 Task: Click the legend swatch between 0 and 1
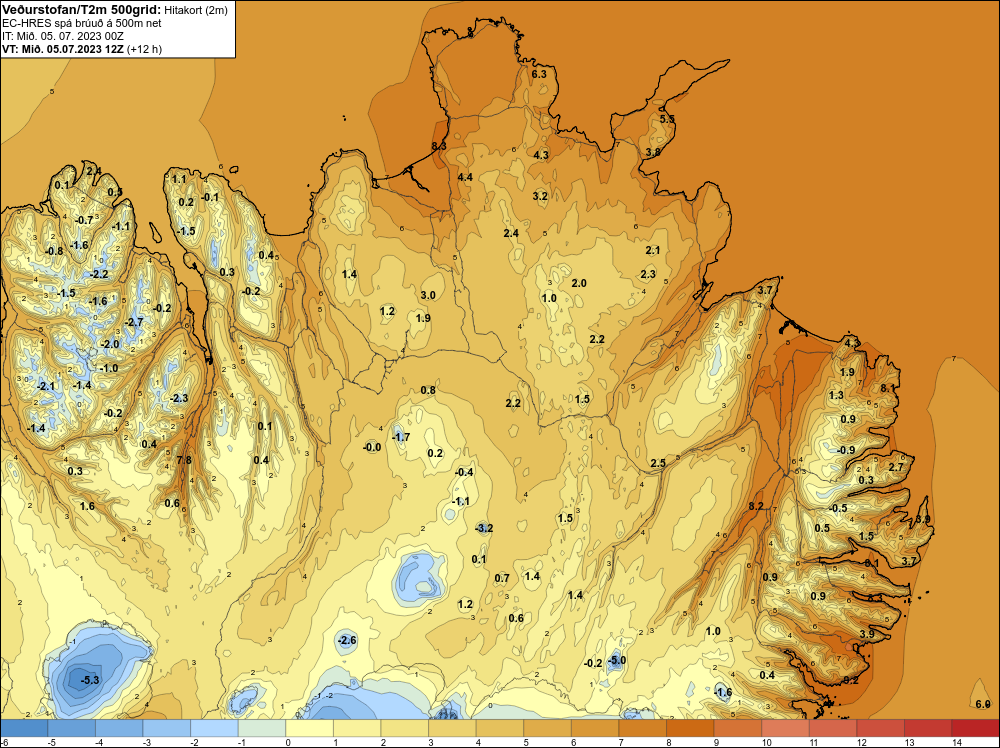(x=309, y=728)
